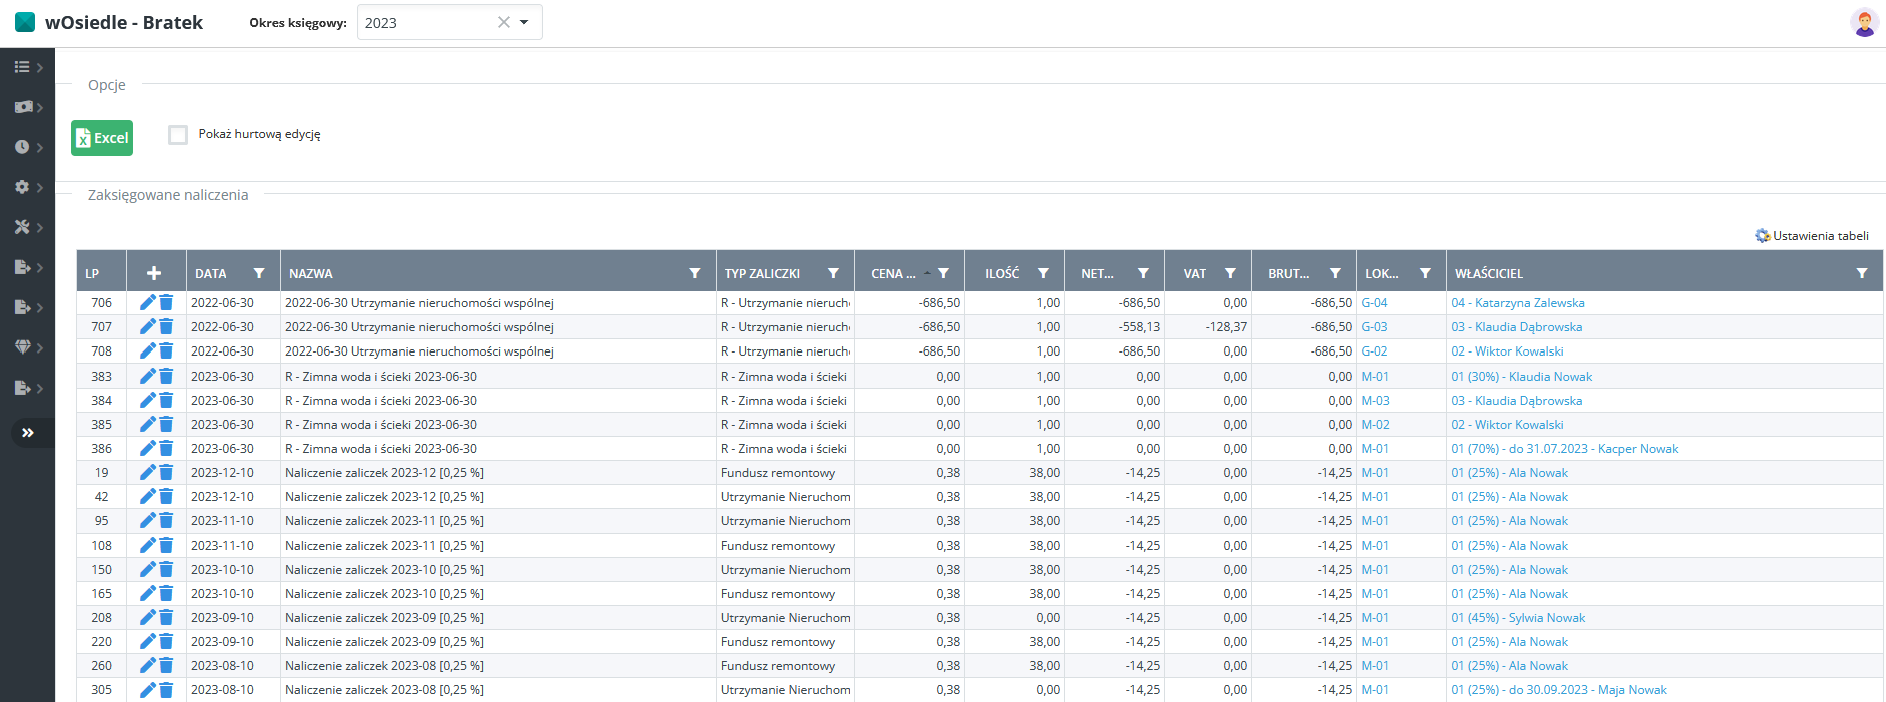
Task: Open the 'Ustawienia tabeli' link
Action: tap(1812, 236)
